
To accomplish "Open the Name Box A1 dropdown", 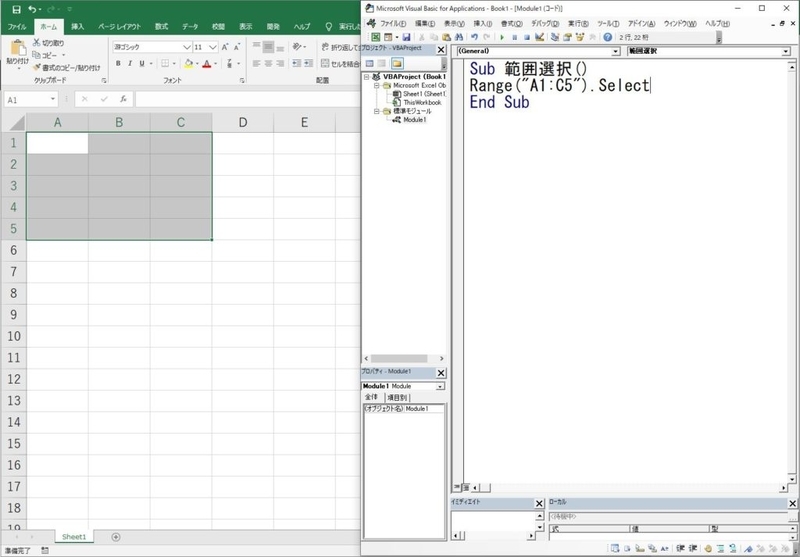I will point(53,99).
